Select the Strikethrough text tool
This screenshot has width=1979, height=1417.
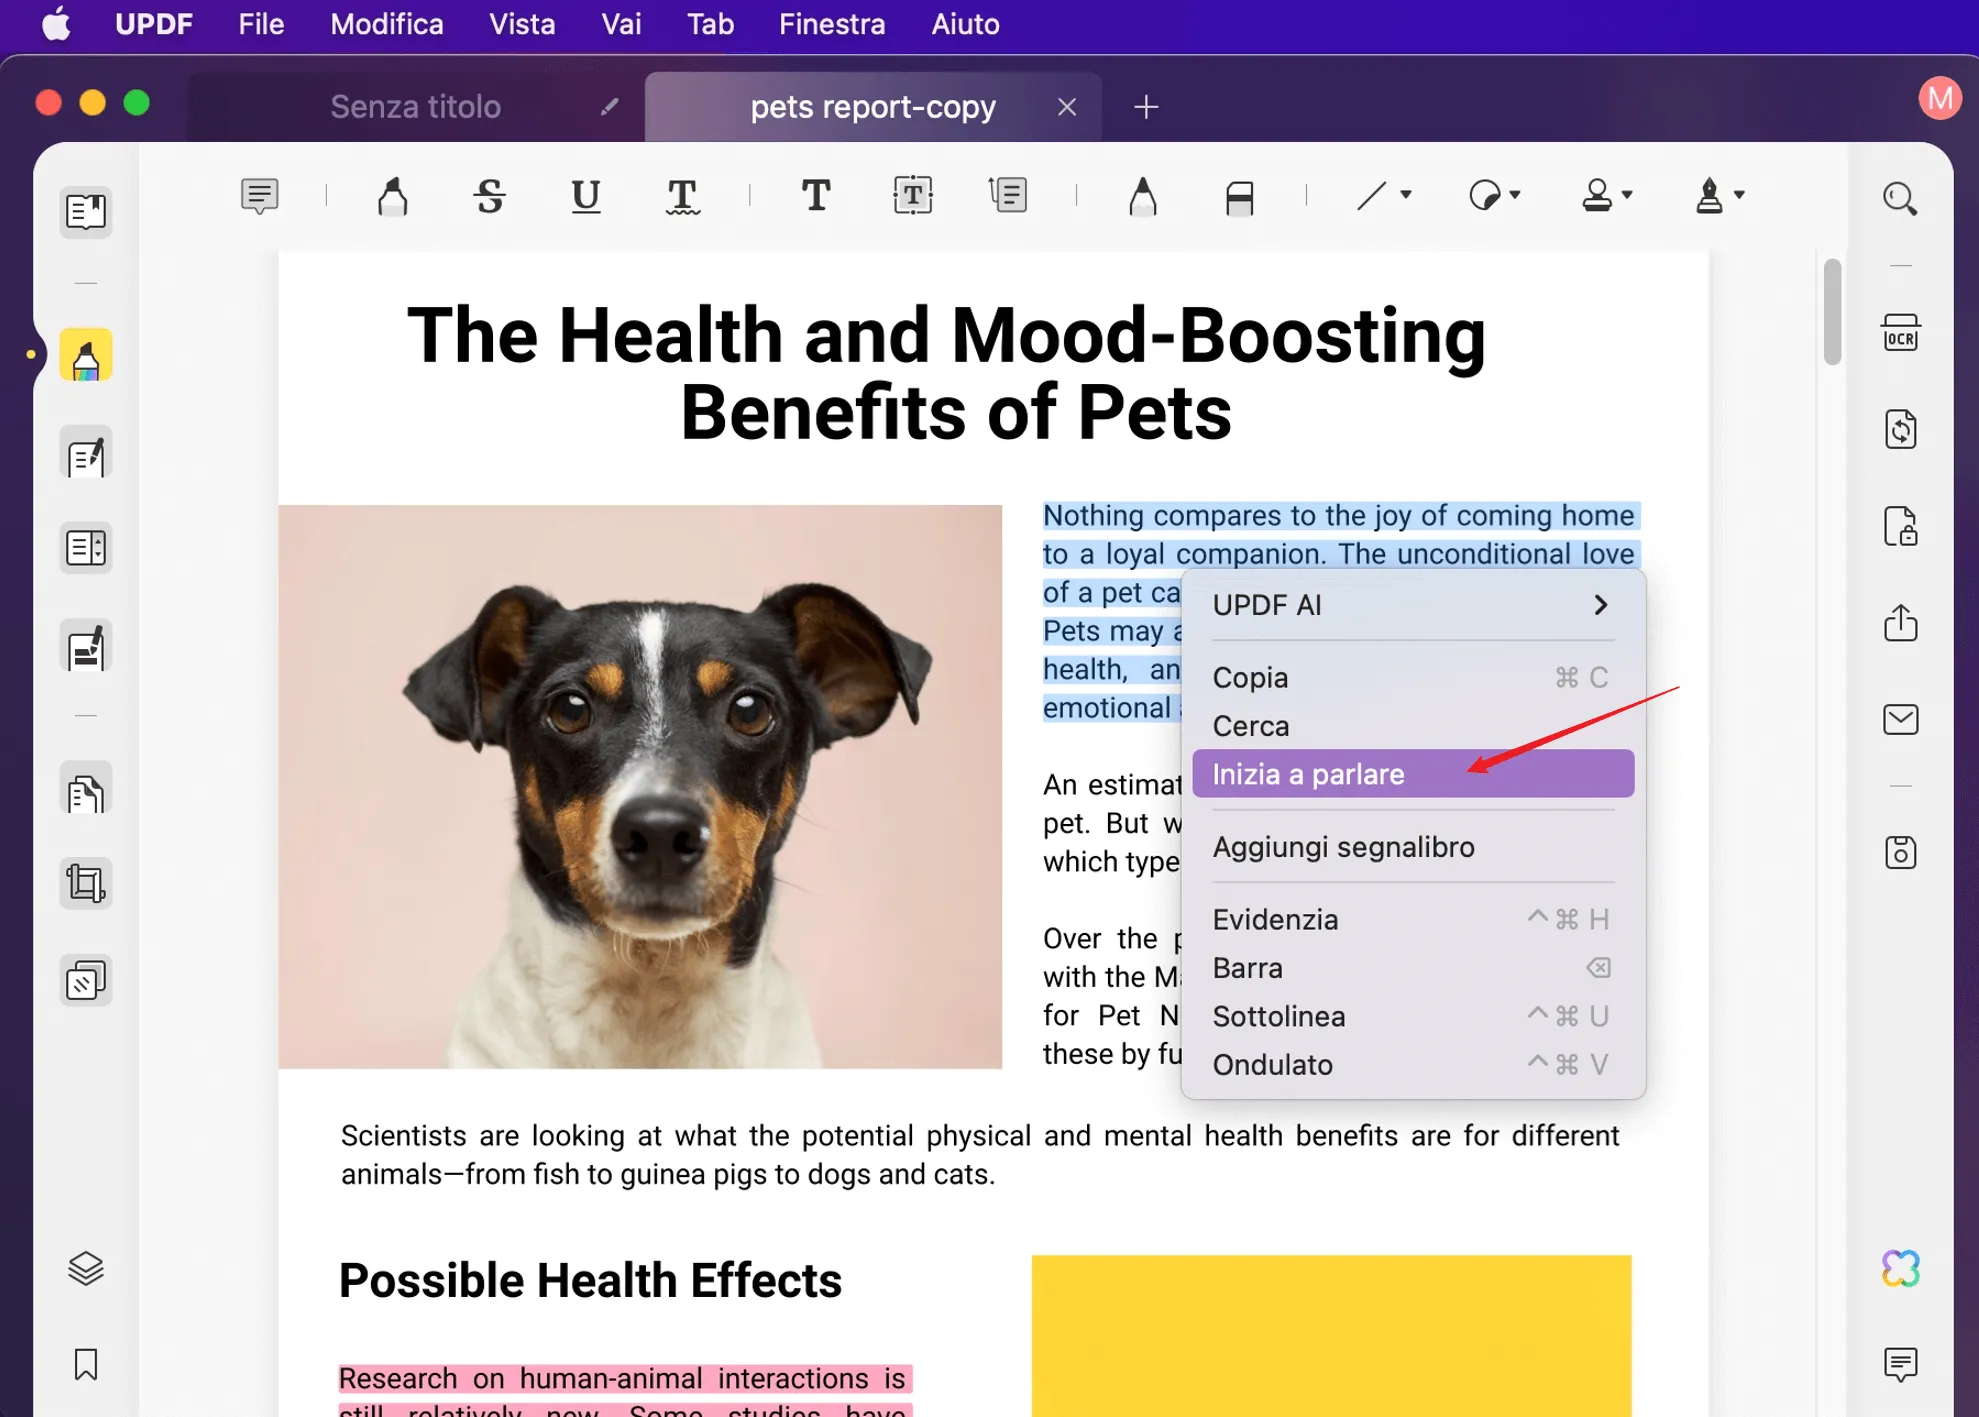489,196
